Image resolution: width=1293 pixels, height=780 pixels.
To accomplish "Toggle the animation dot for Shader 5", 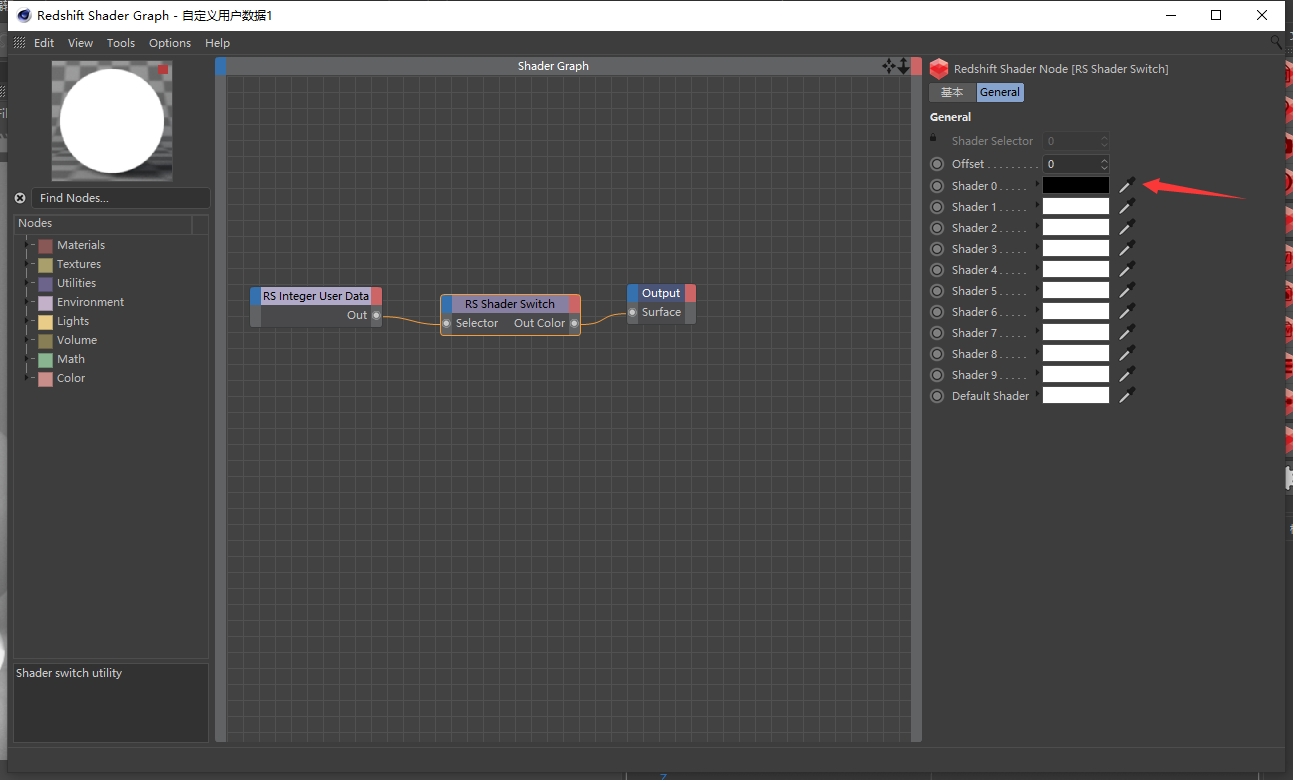I will [937, 291].
